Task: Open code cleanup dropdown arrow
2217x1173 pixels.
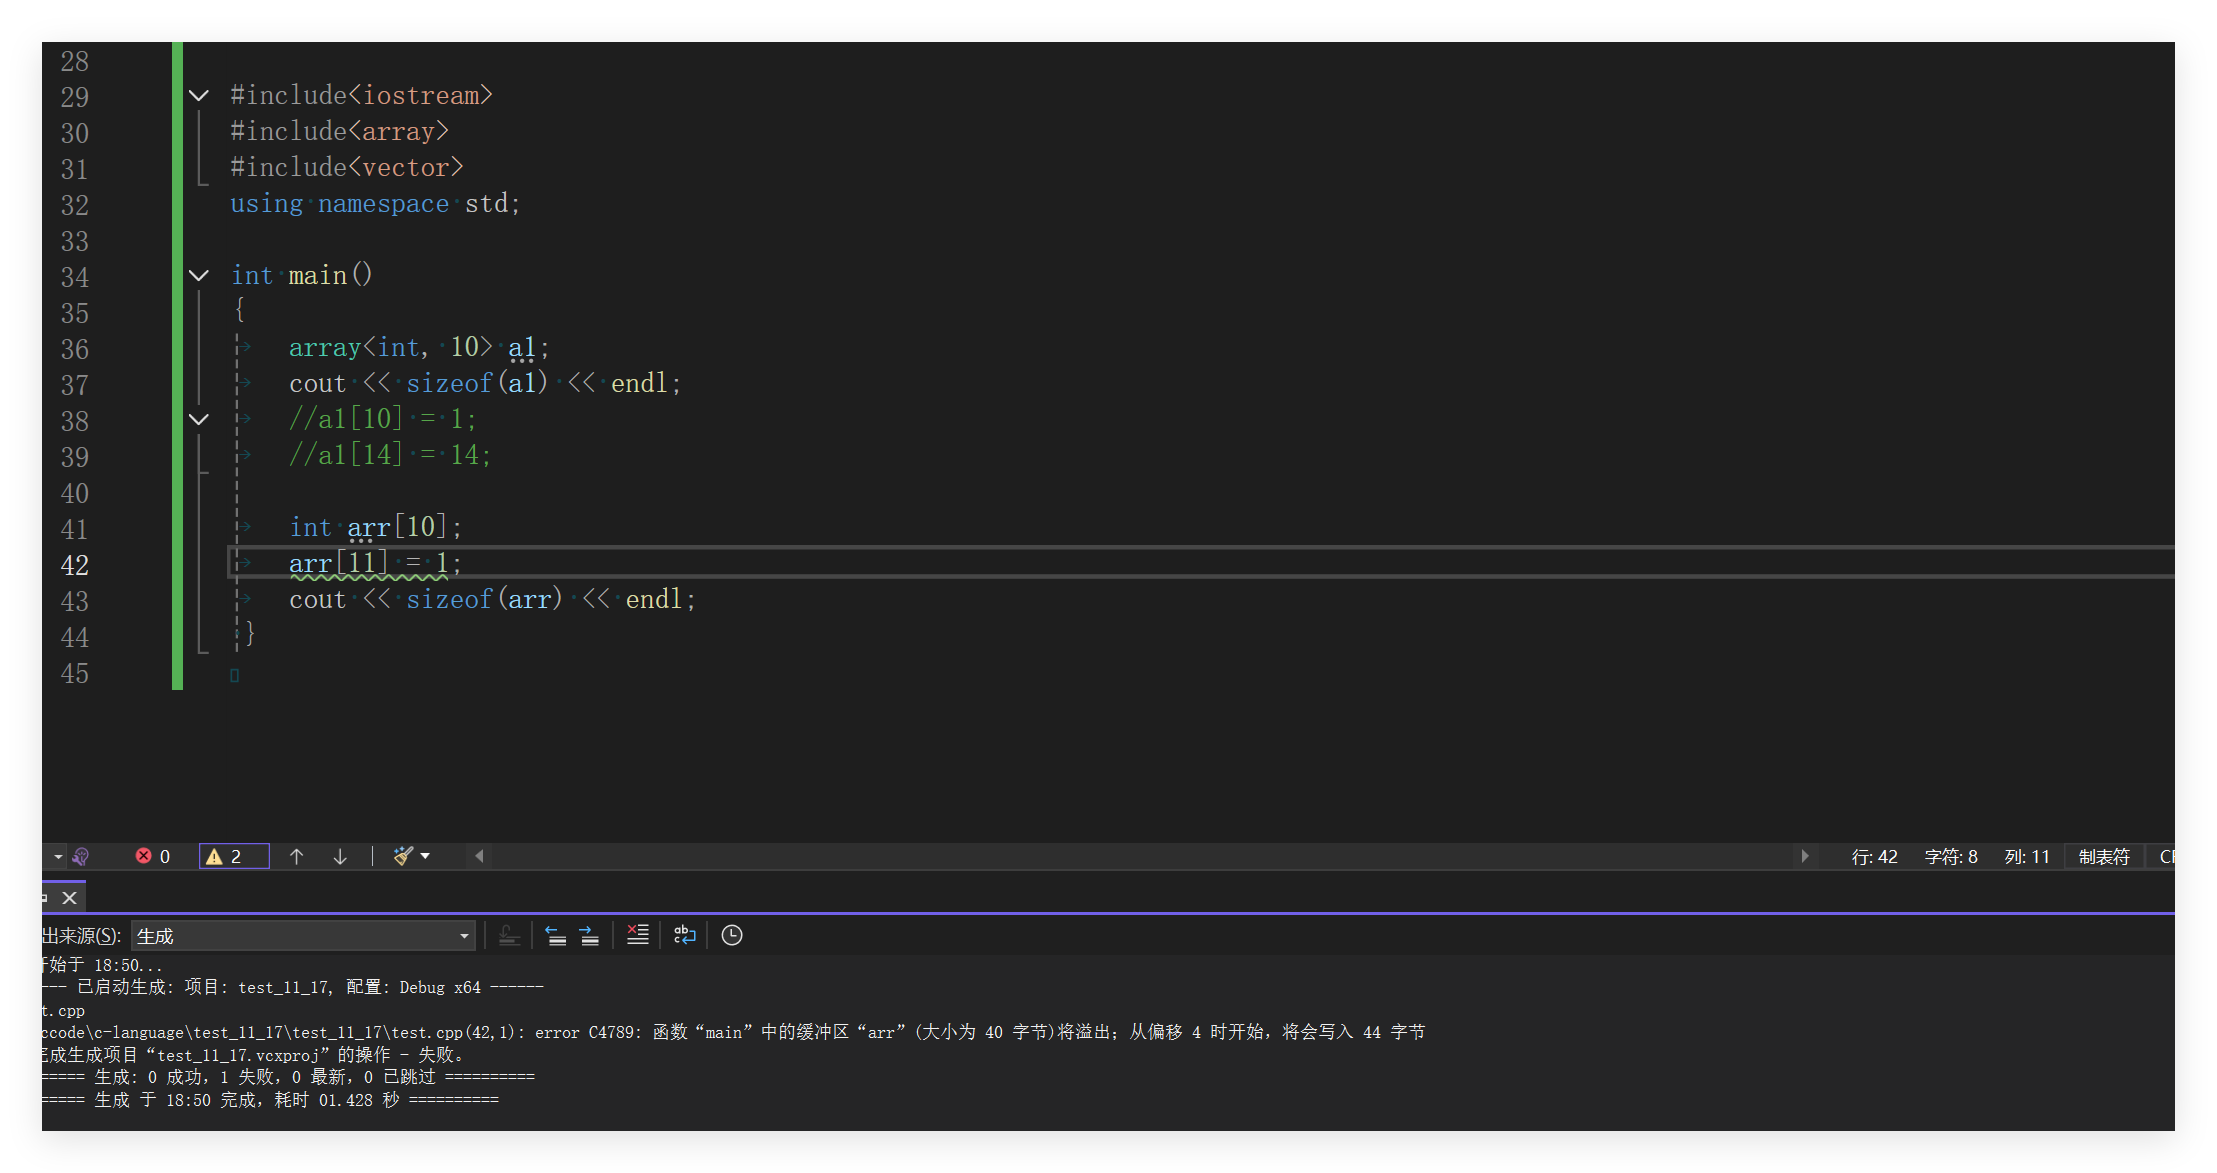Action: coord(426,856)
